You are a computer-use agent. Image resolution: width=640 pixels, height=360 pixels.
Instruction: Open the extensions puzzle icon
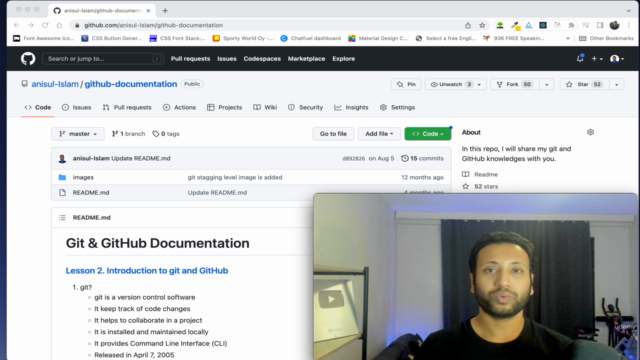[571, 25]
